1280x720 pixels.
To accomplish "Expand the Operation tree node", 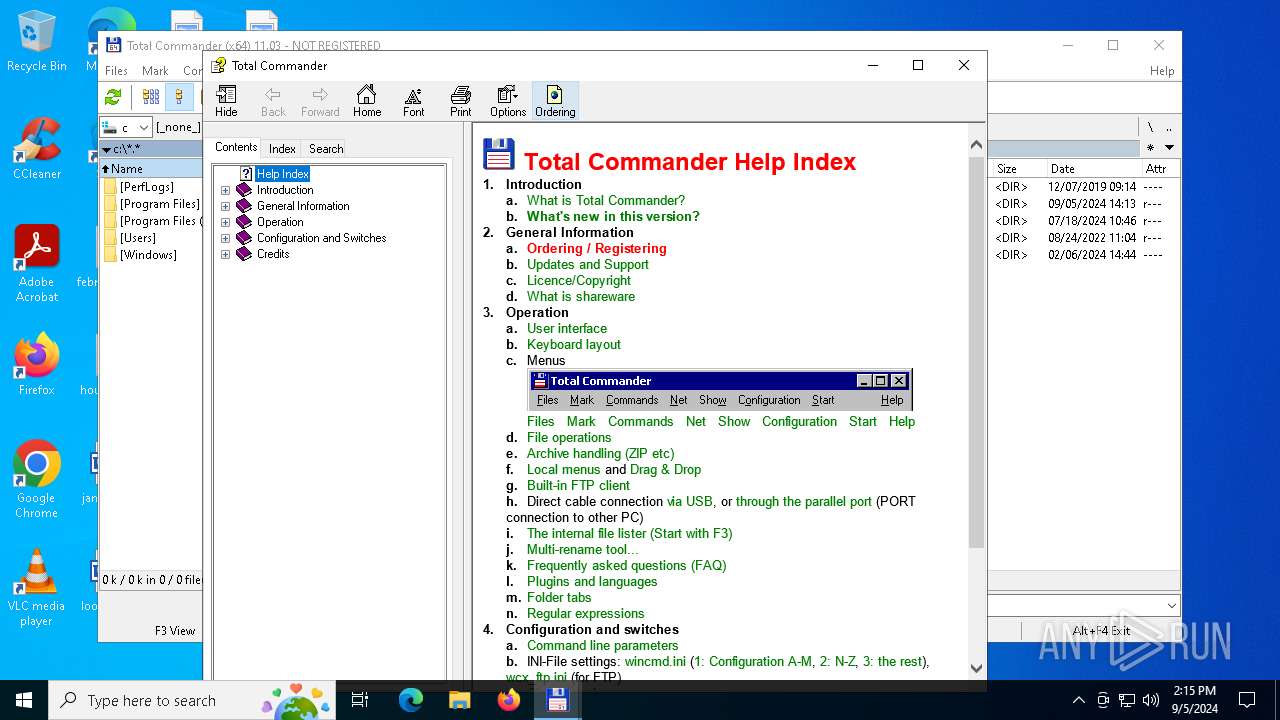I will click(x=225, y=222).
